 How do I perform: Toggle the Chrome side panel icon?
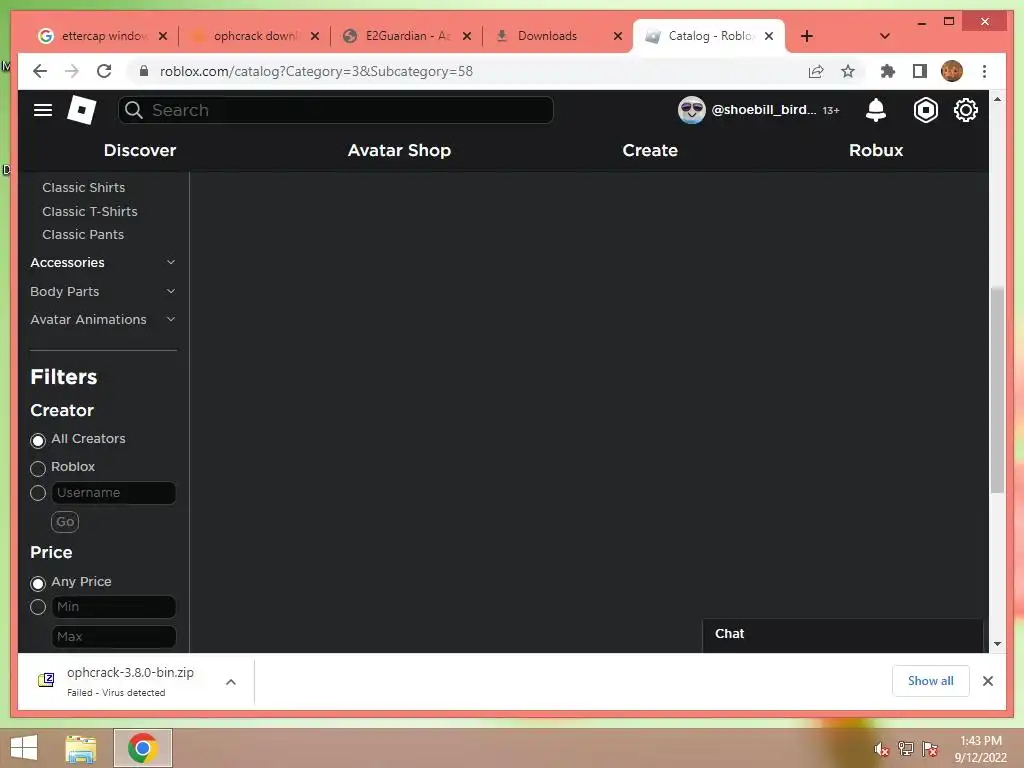[x=920, y=71]
